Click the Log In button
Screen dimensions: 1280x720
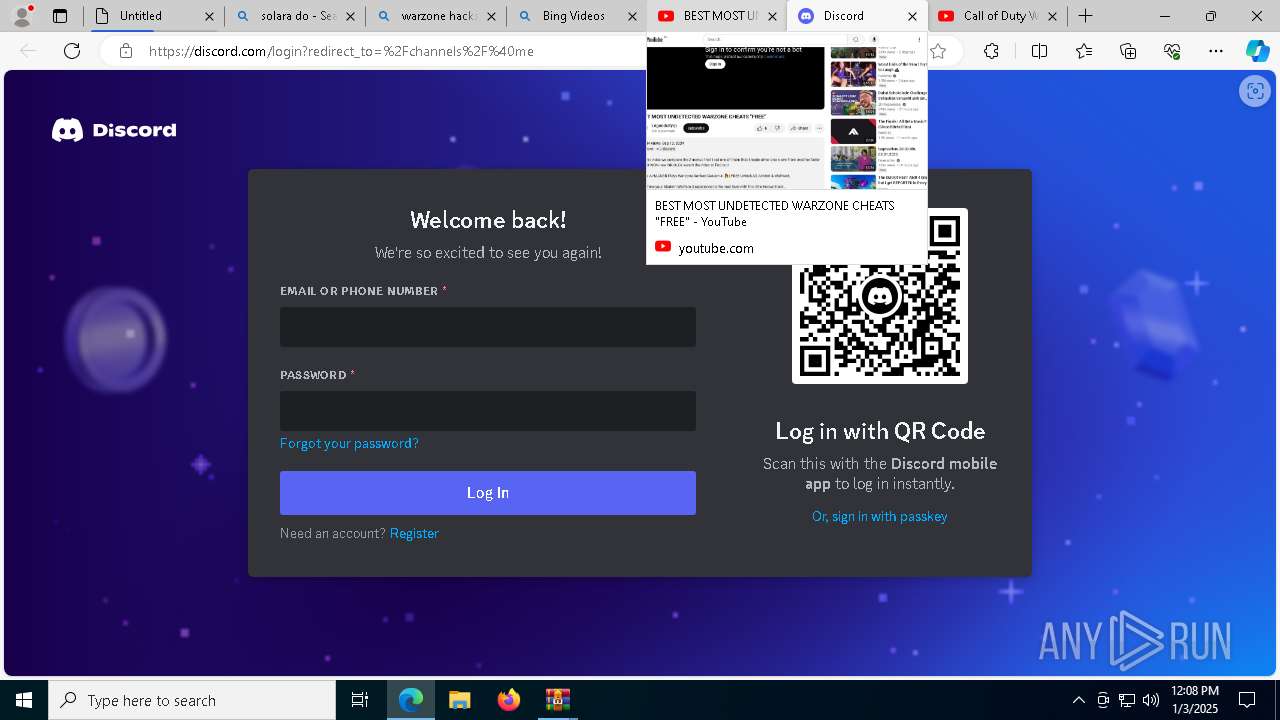click(x=488, y=493)
